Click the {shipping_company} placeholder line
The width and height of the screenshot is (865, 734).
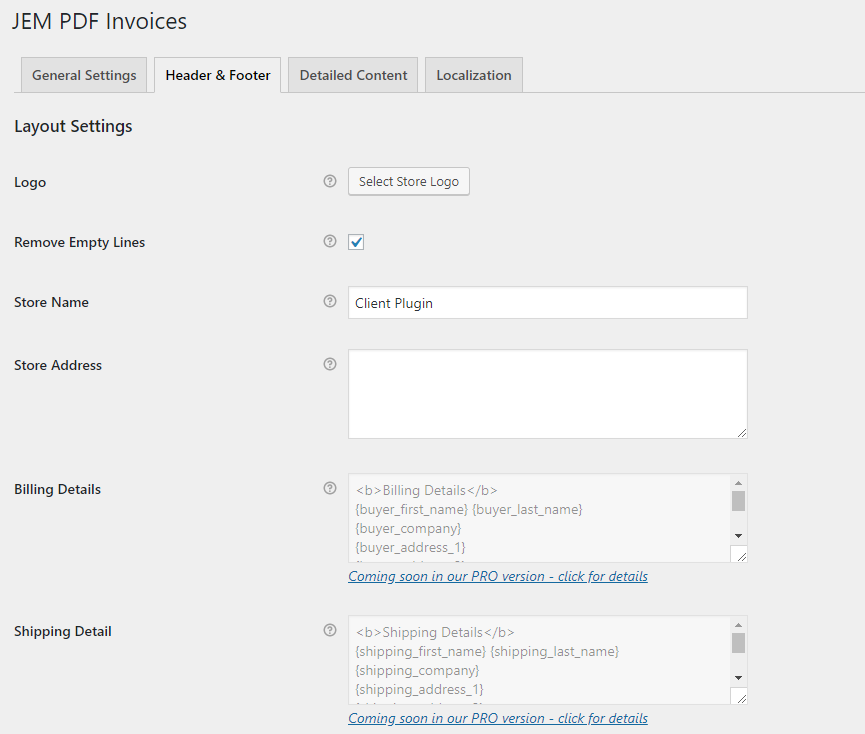tap(417, 671)
